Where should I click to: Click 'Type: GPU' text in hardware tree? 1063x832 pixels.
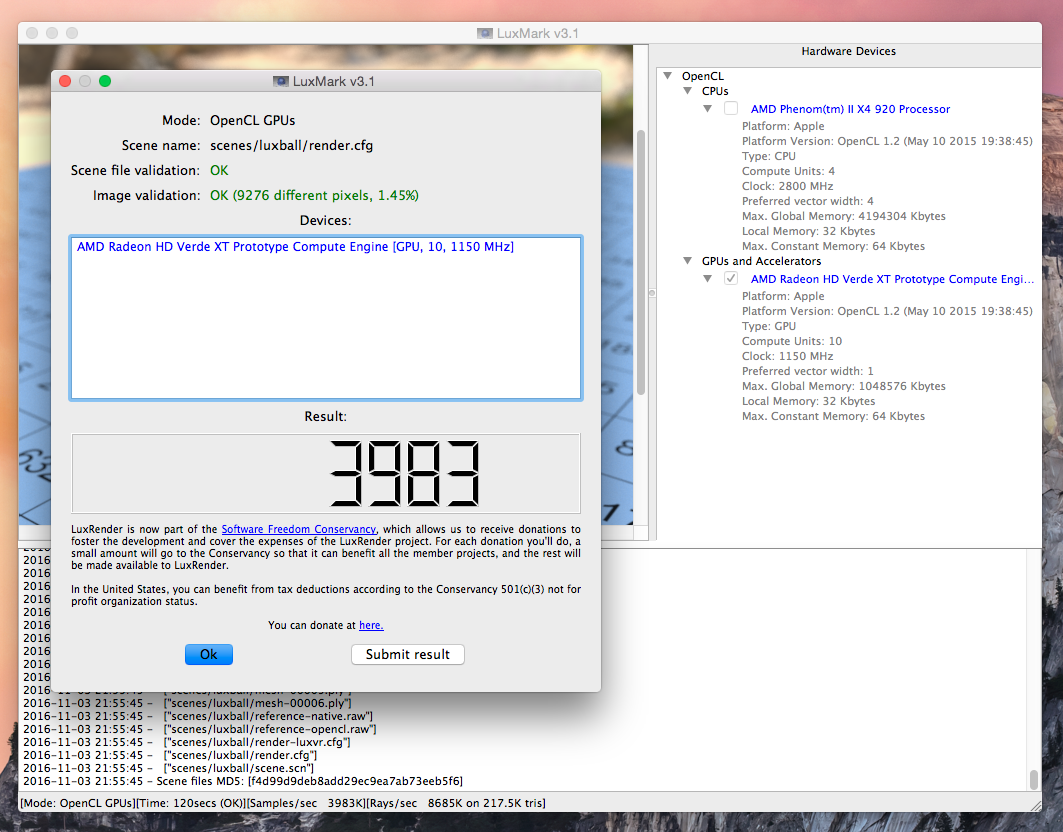(x=769, y=326)
